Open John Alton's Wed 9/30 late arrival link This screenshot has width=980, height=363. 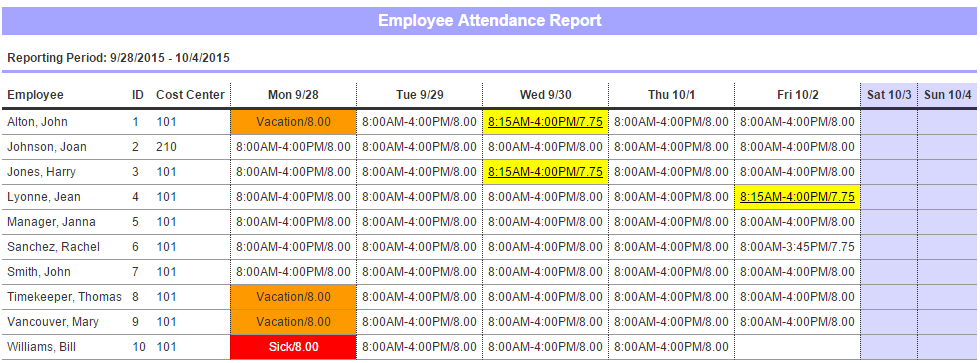[545, 122]
